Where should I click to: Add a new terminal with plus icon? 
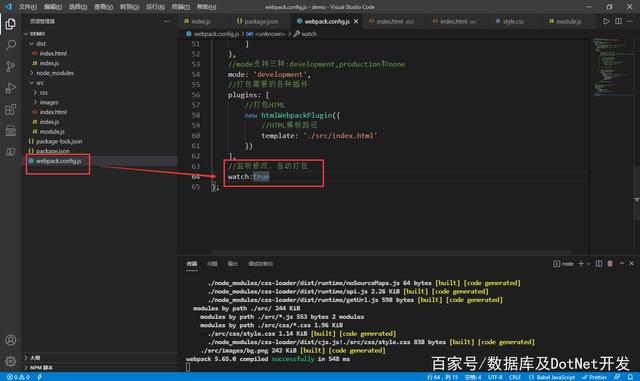point(581,264)
